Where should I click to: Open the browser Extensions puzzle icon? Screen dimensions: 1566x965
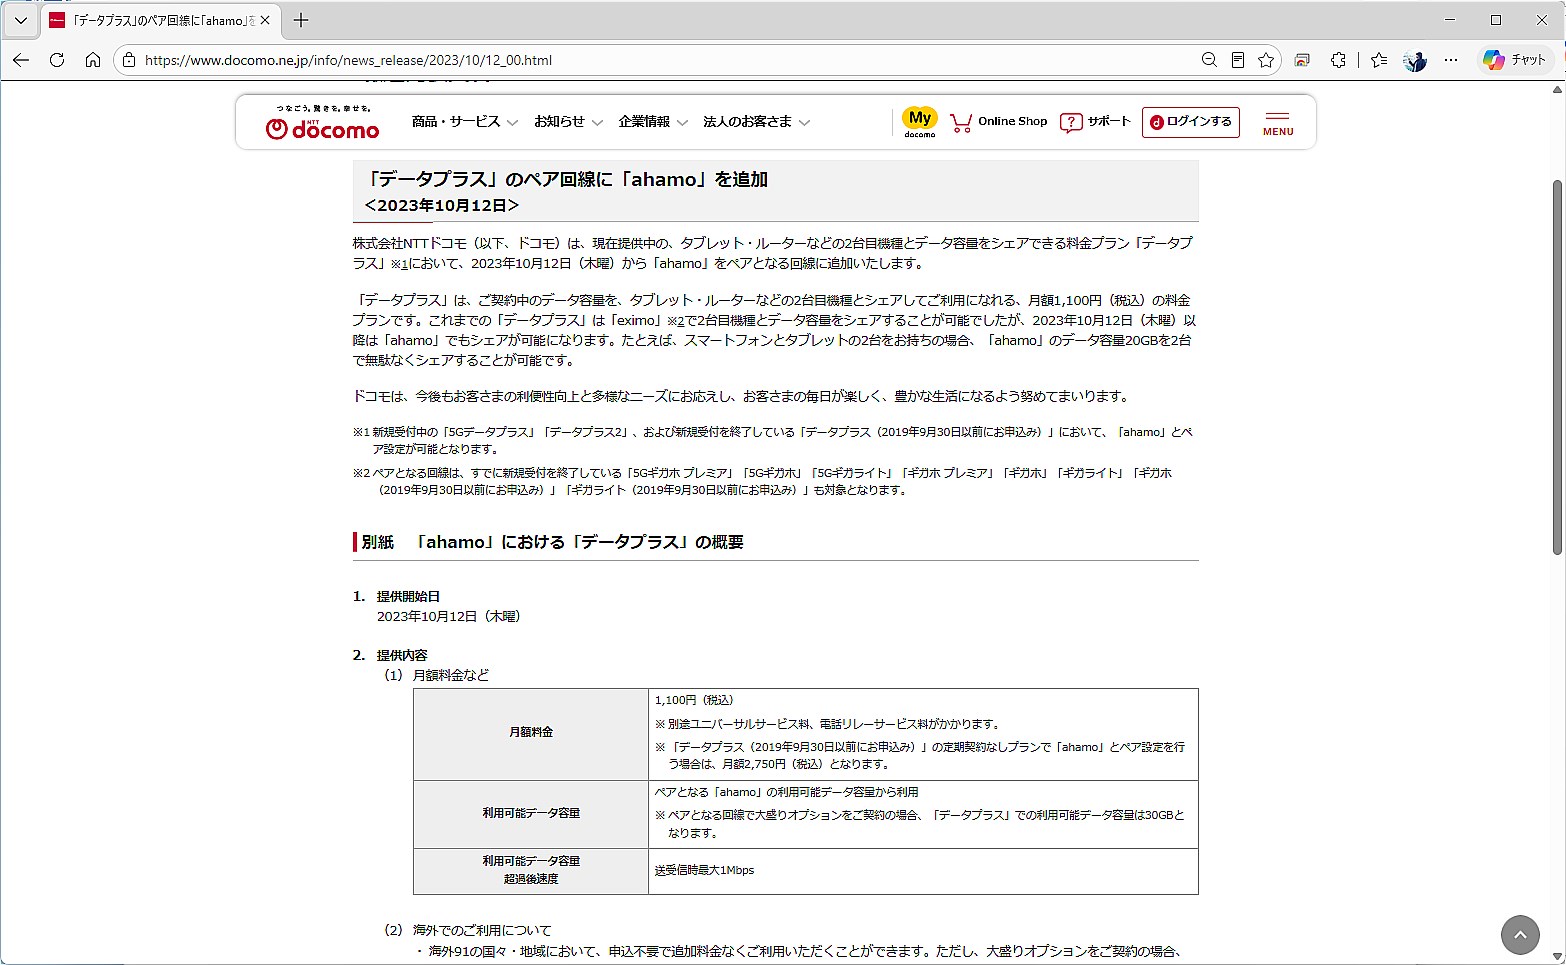tap(1338, 60)
